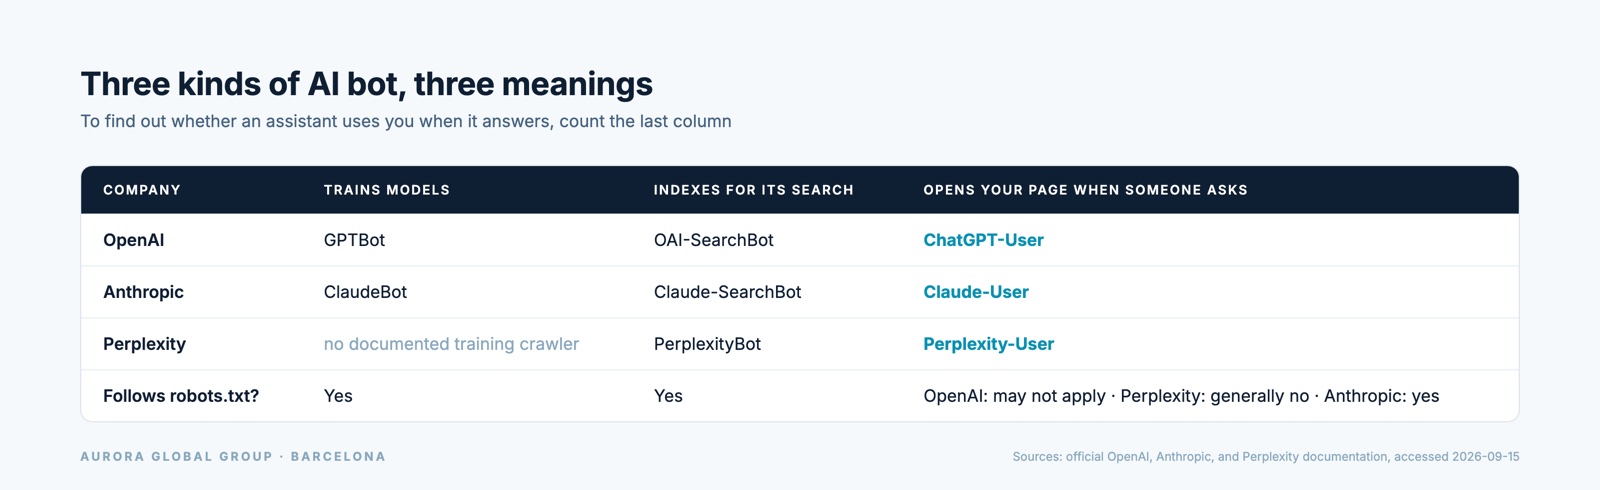
Task: Click the OPENS YOUR PAGE WHEN SOMEONE ASKS header
Action: click(x=1086, y=190)
